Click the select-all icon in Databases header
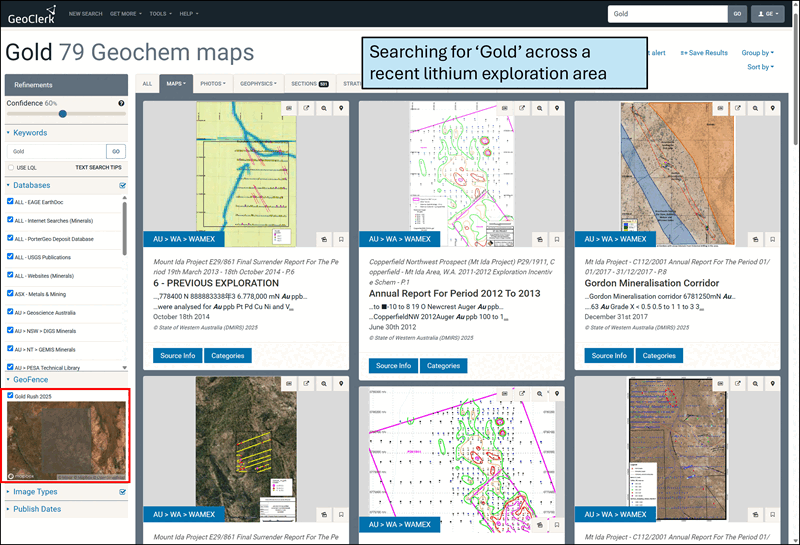The height and width of the screenshot is (545, 800). click(x=123, y=185)
